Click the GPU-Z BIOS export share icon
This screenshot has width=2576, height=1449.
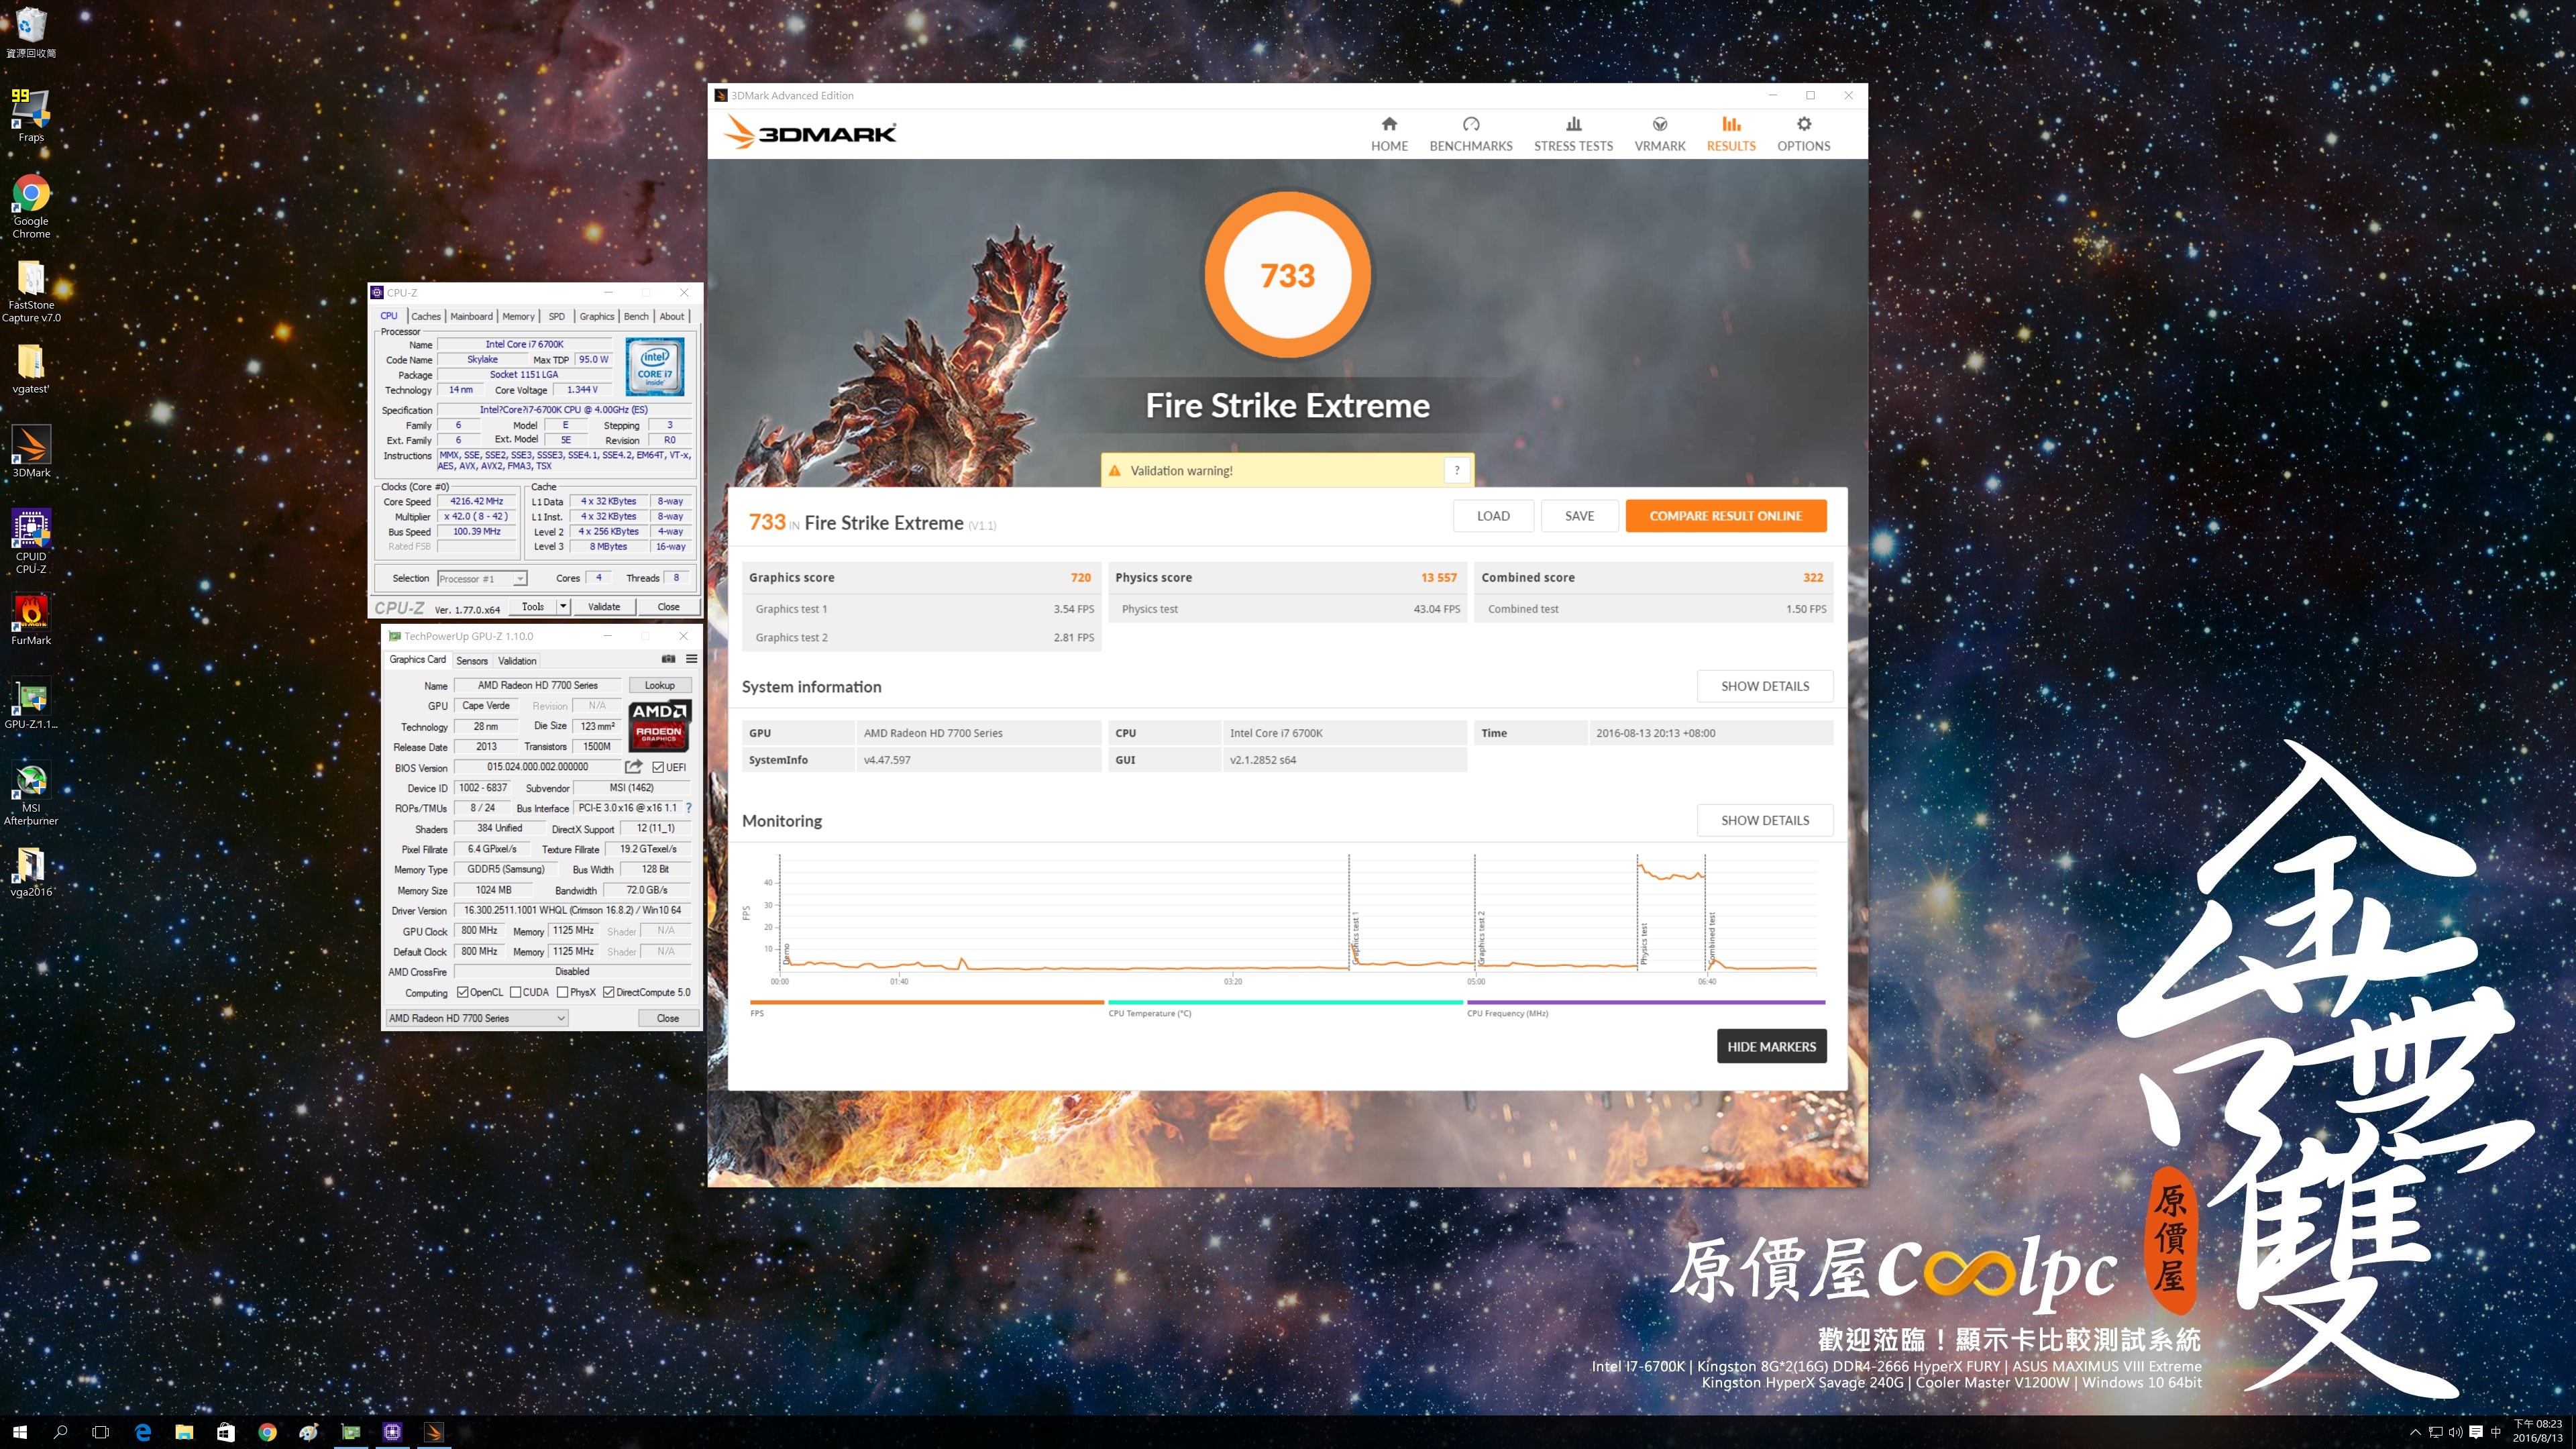[634, 767]
